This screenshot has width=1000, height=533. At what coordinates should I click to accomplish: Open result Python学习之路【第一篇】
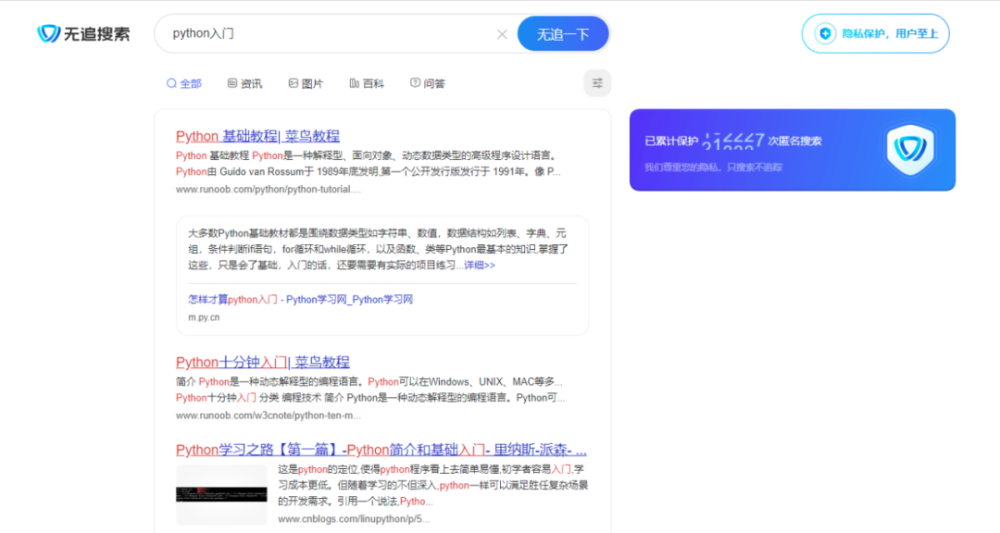381,449
